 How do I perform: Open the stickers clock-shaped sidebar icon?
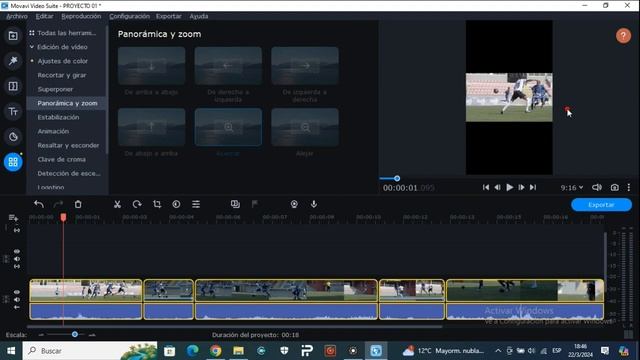point(13,137)
